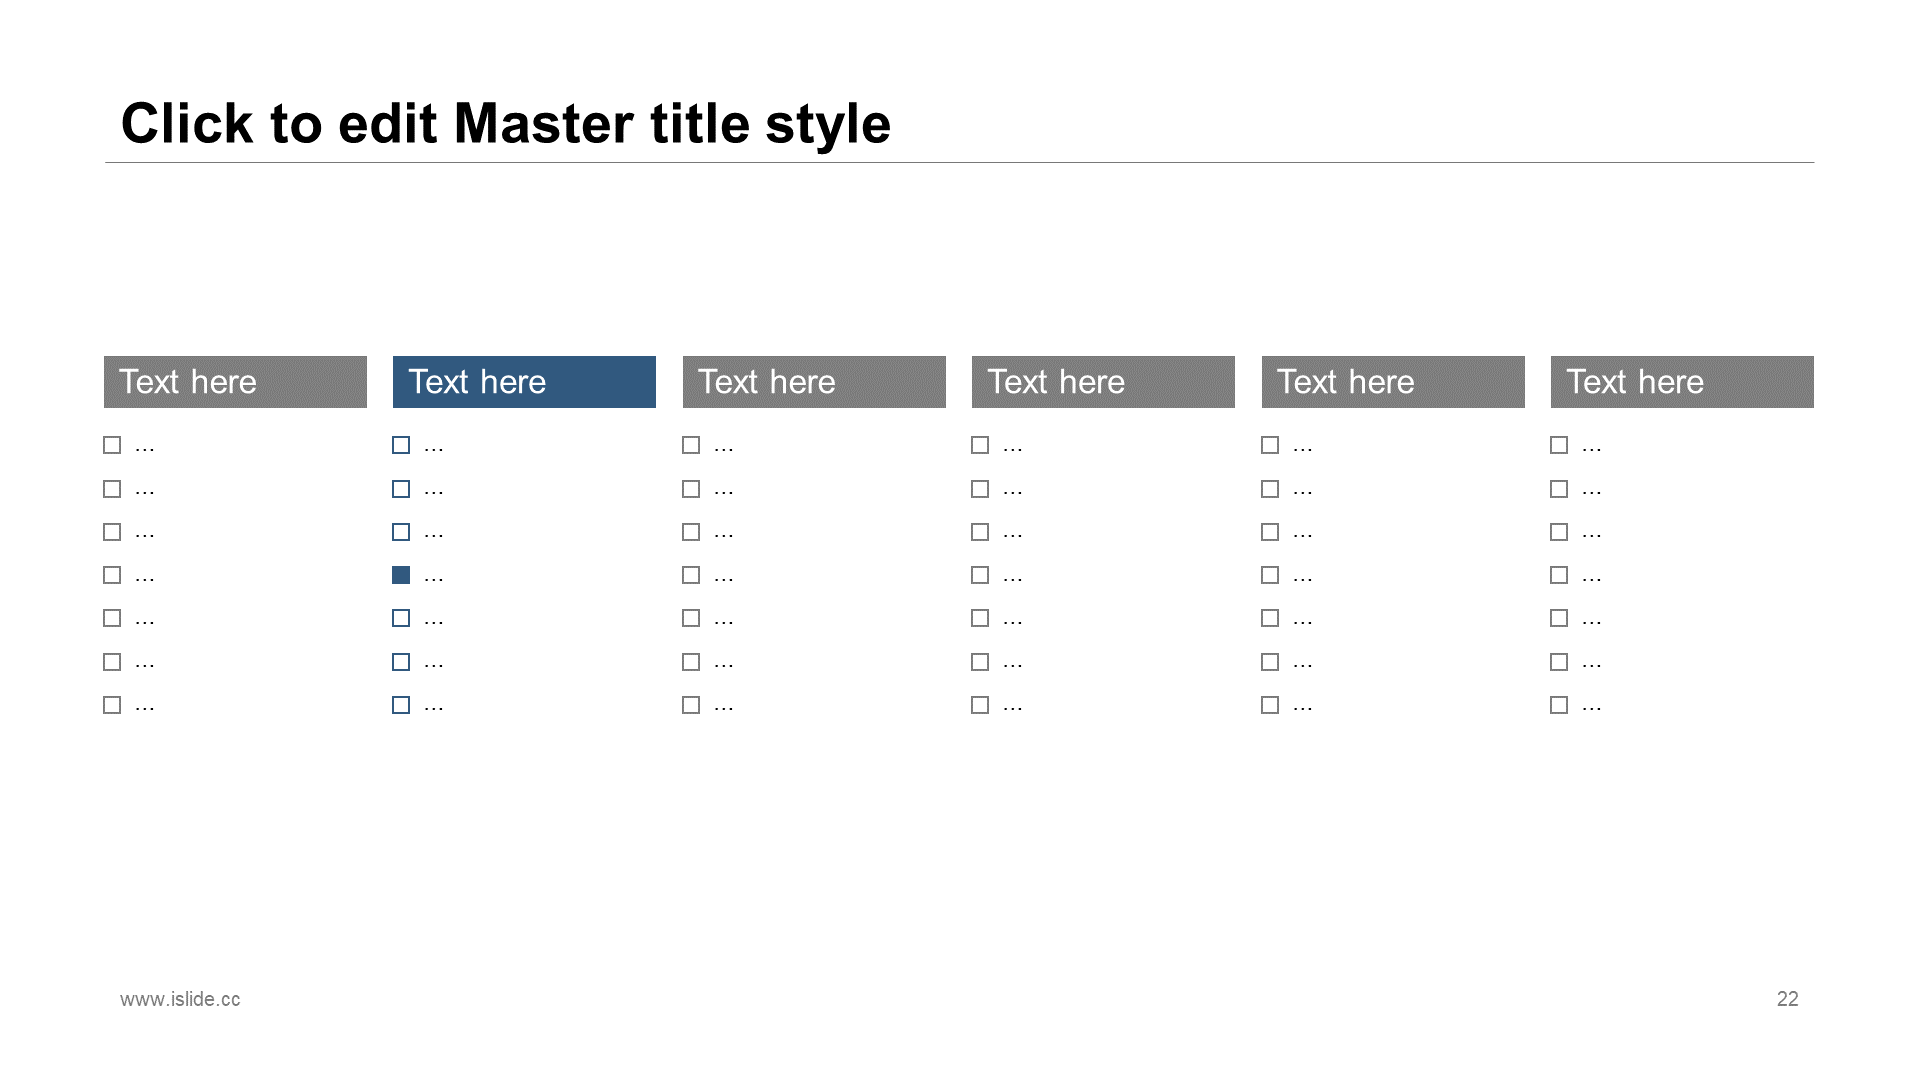Click the slide number 22
Viewport: 1920px width, 1080px height.
pos(1788,999)
